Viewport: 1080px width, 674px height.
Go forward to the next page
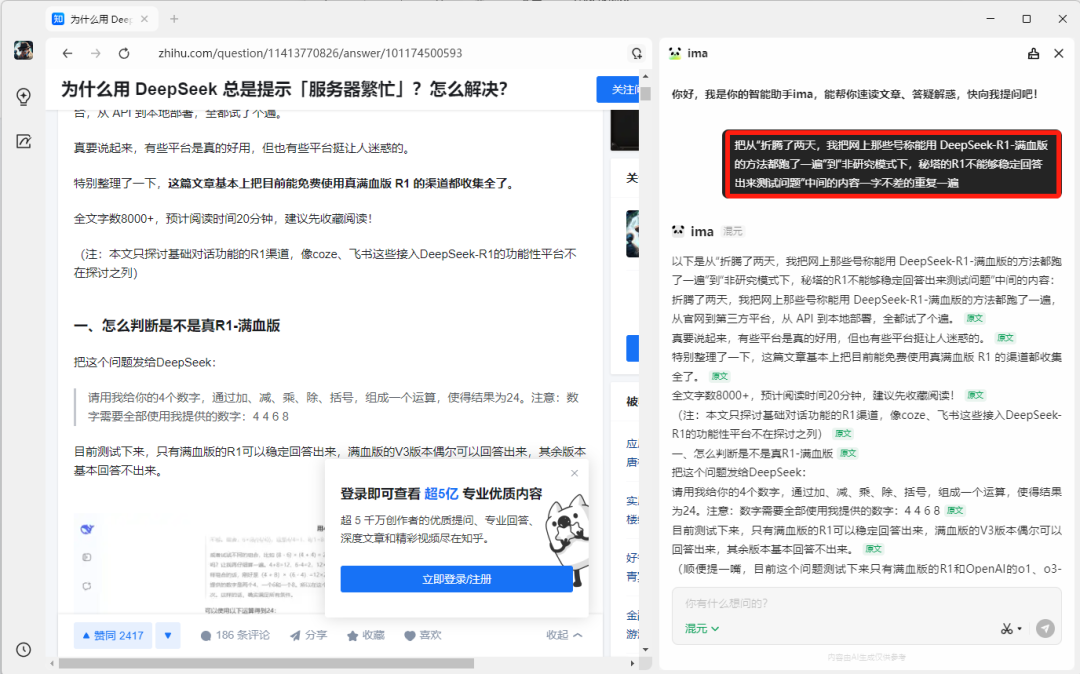96,53
